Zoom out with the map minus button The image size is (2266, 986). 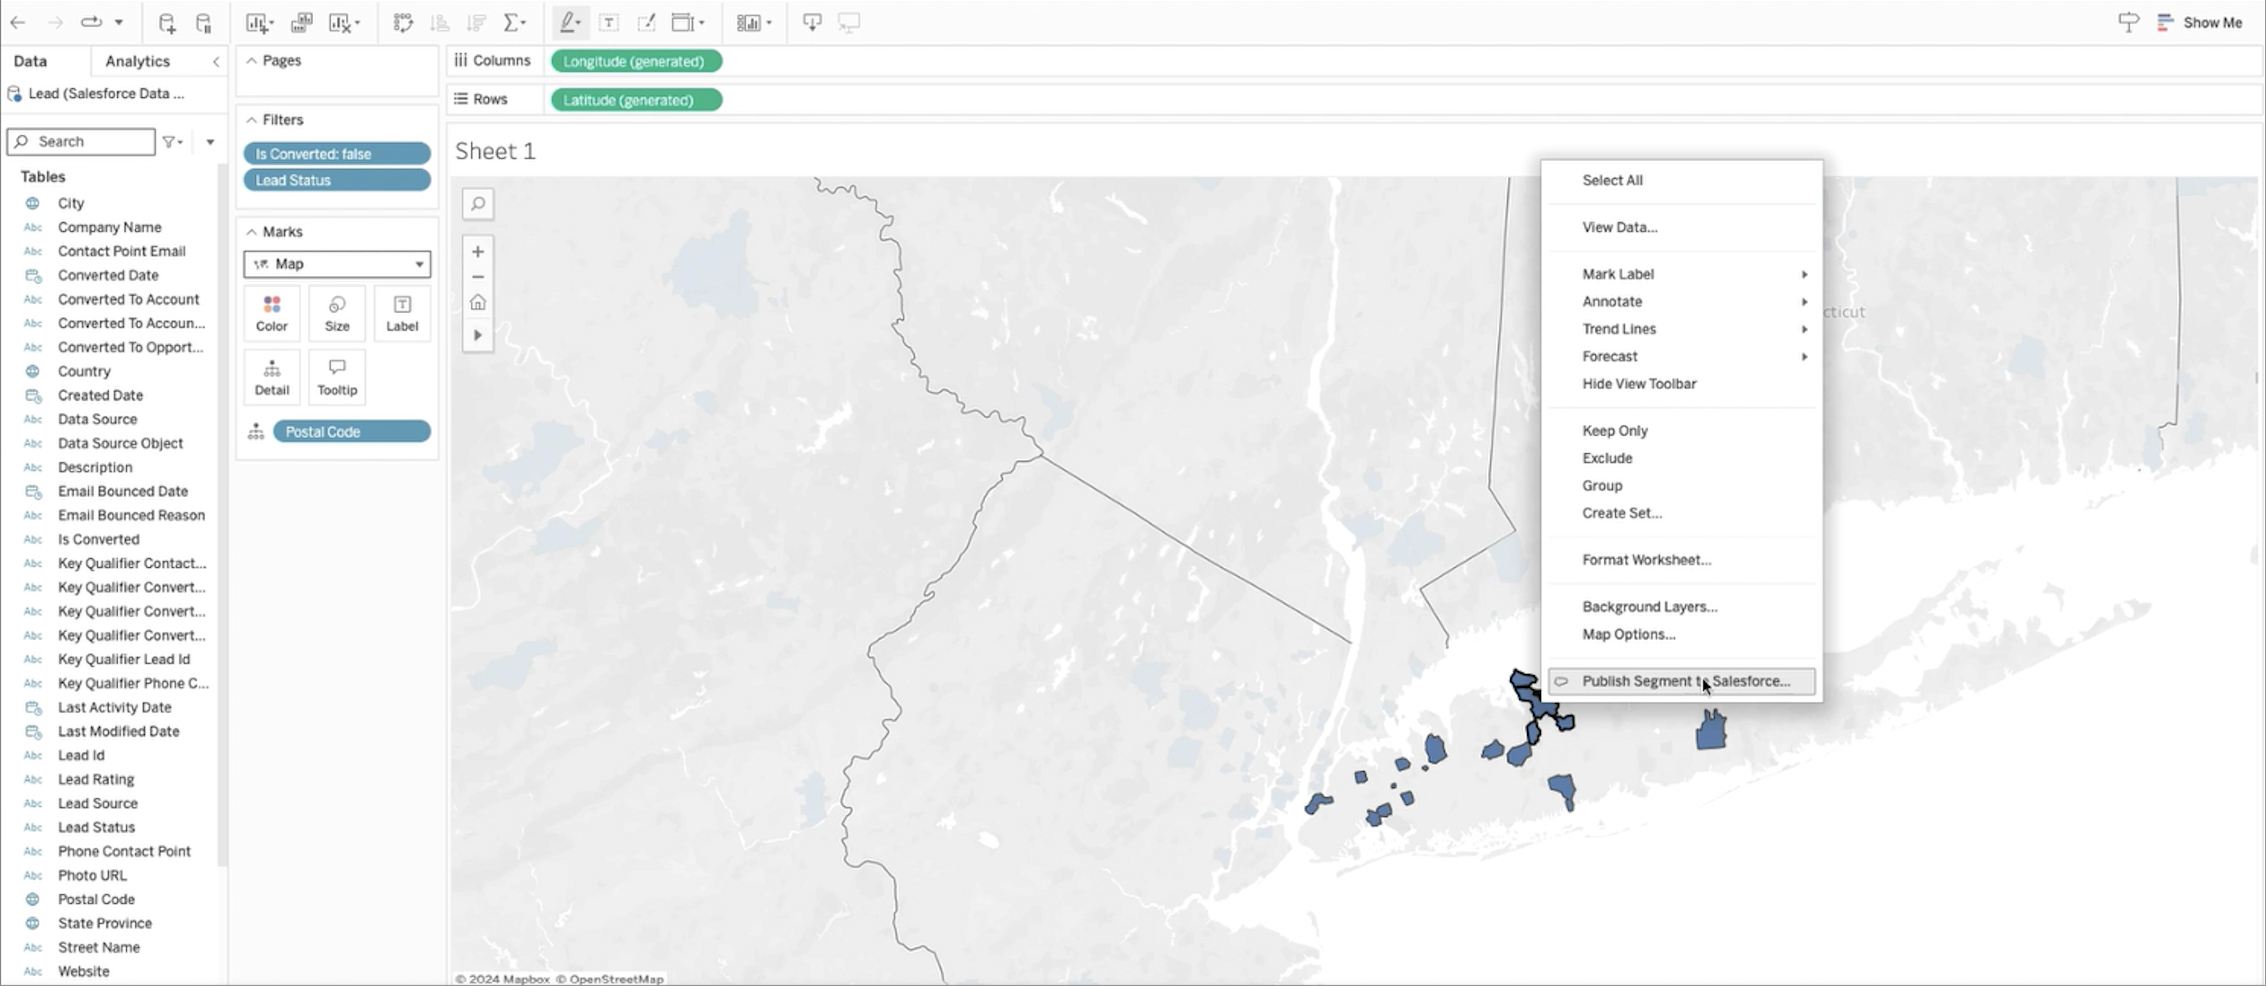478,277
